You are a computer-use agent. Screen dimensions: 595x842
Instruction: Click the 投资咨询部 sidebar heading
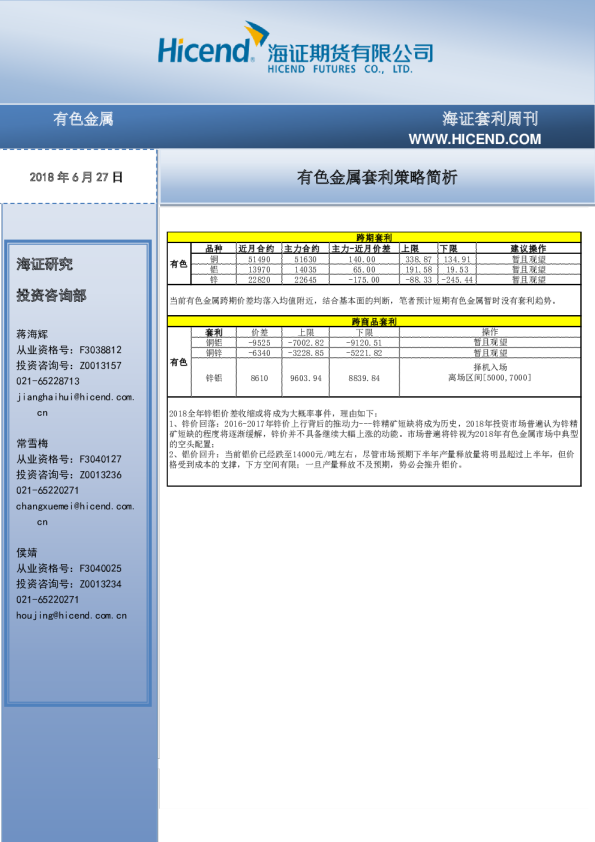click(51, 295)
